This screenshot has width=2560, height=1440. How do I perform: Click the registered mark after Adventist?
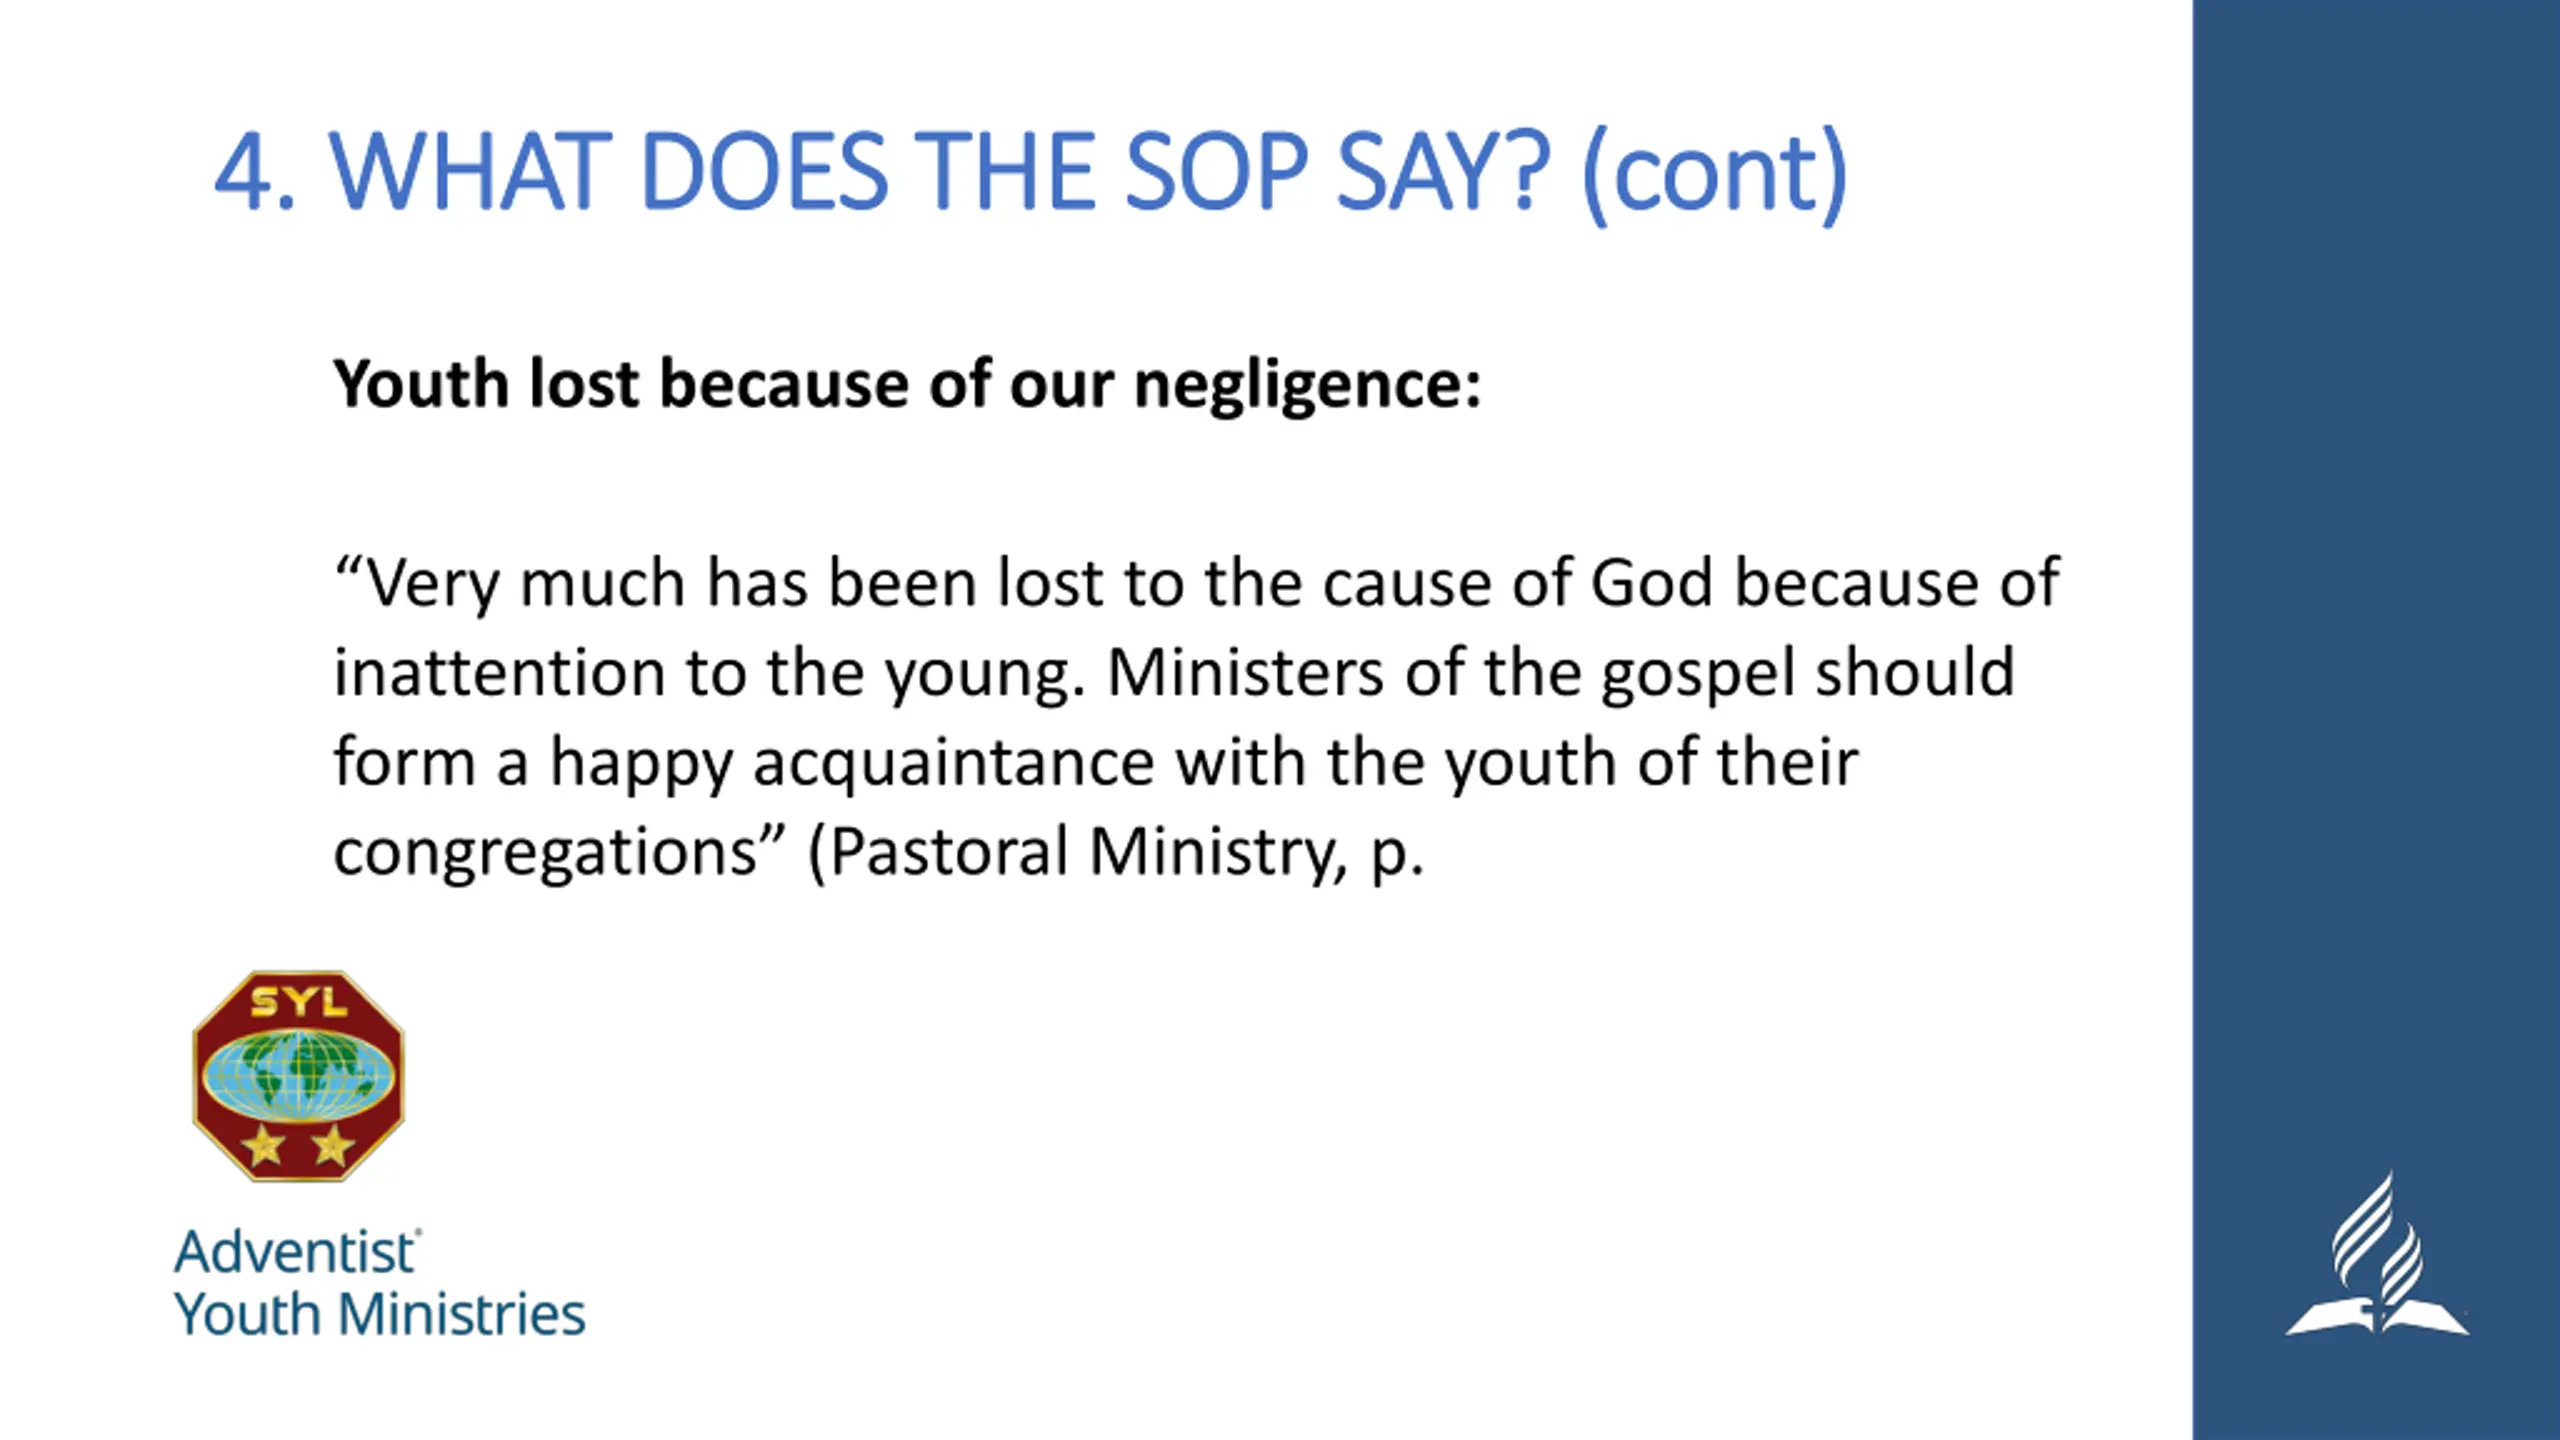(x=418, y=1235)
